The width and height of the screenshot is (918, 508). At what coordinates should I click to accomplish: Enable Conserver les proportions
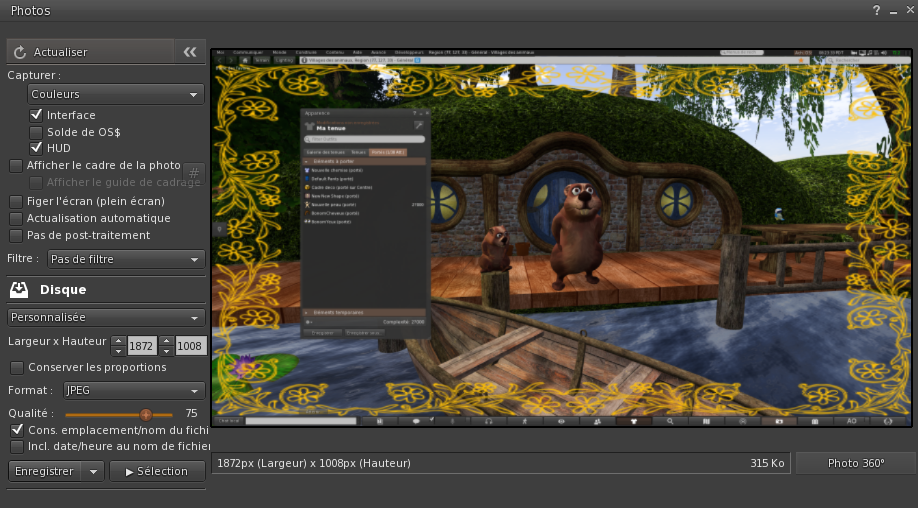coord(16,367)
